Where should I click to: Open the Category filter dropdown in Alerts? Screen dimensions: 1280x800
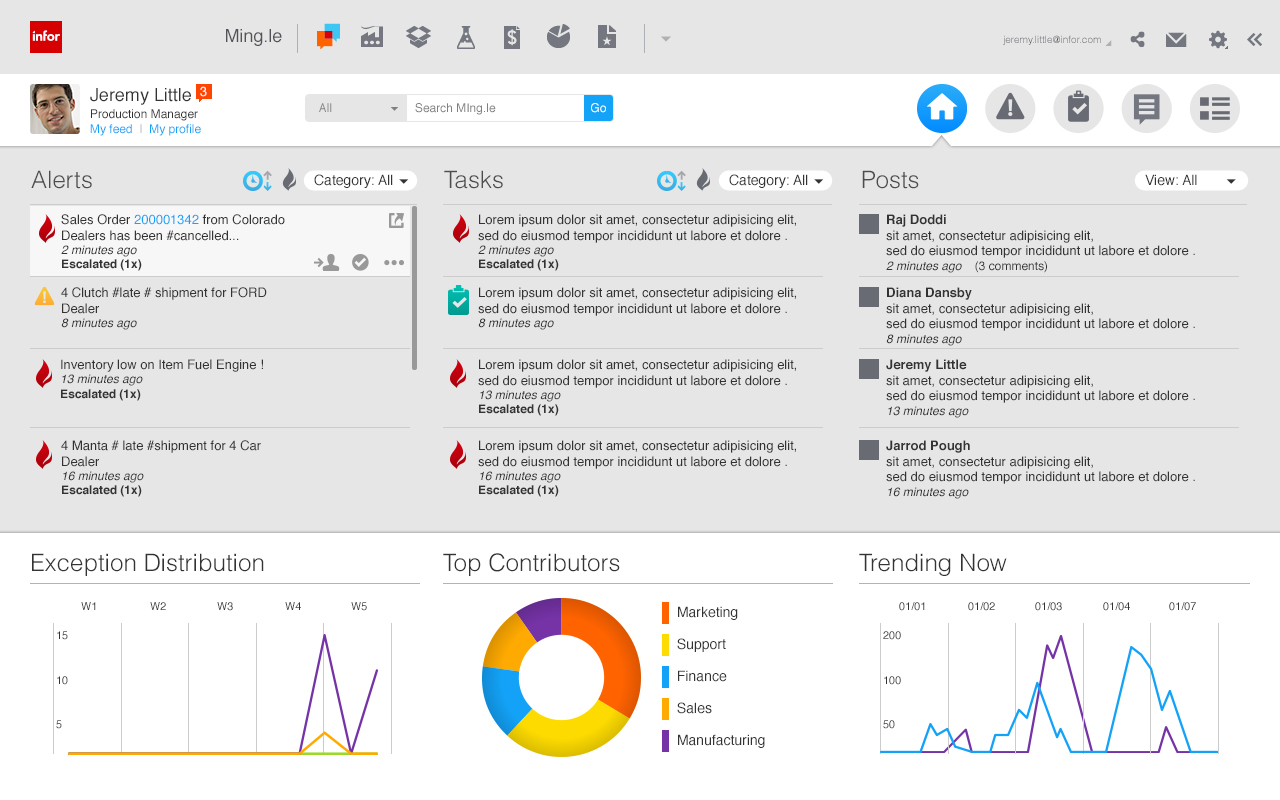(x=360, y=180)
